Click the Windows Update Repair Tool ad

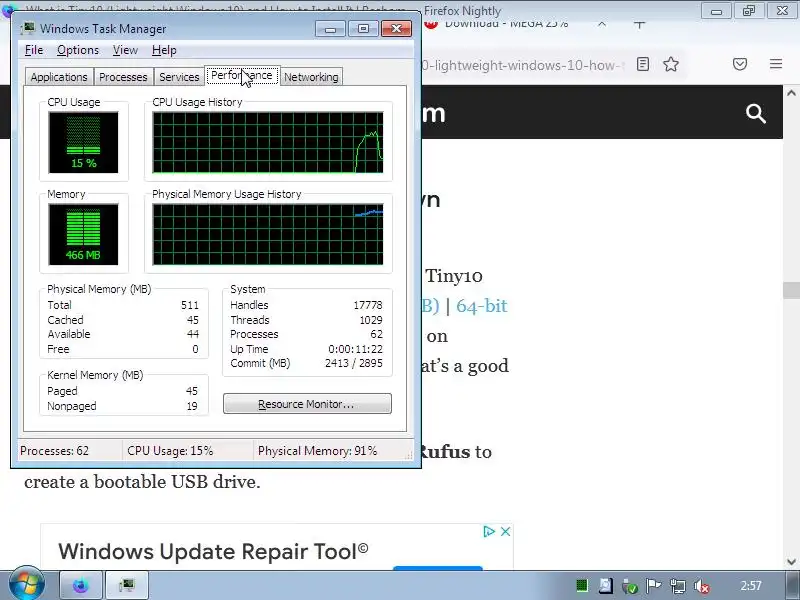pyautogui.click(x=213, y=551)
